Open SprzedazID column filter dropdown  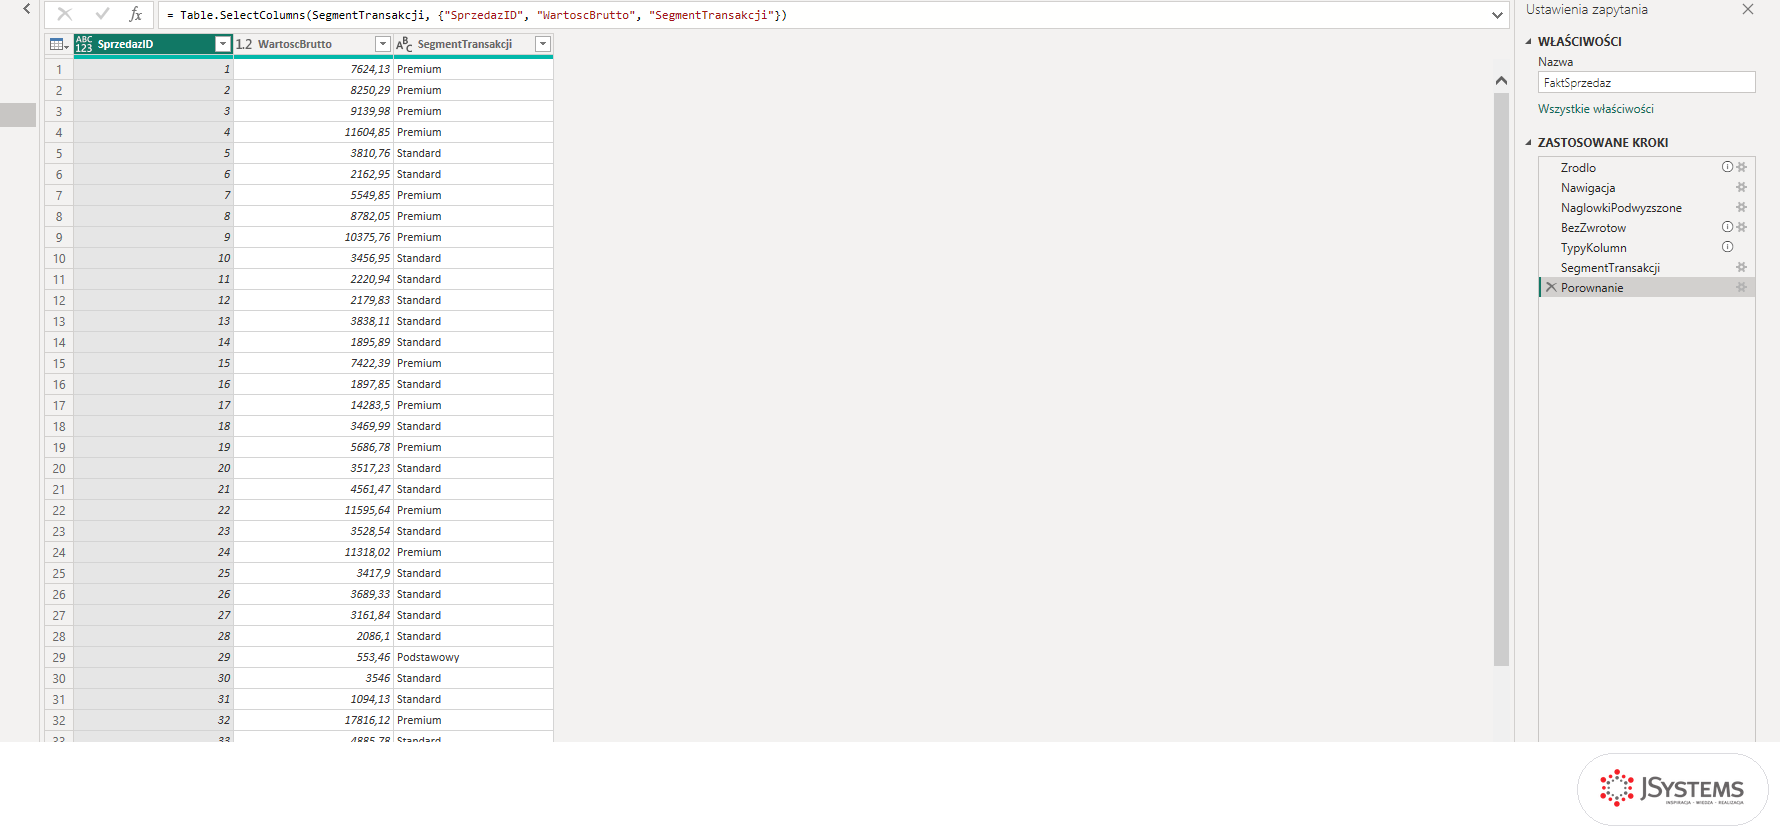223,44
